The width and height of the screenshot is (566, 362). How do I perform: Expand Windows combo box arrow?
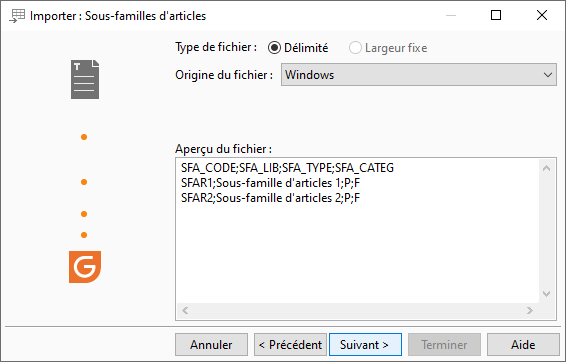(548, 75)
